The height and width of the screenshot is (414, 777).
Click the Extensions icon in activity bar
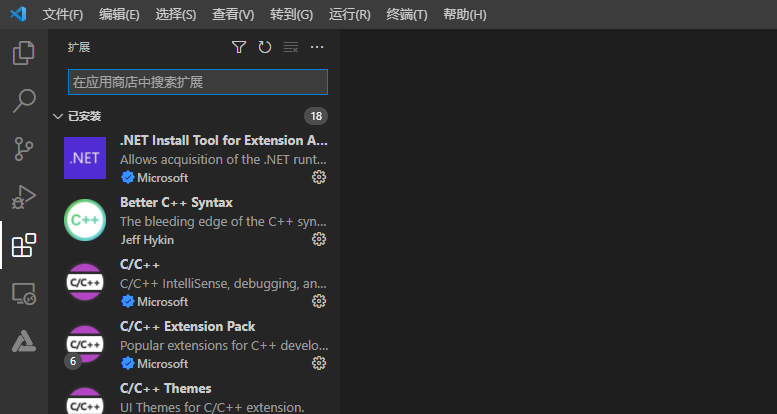(23, 245)
